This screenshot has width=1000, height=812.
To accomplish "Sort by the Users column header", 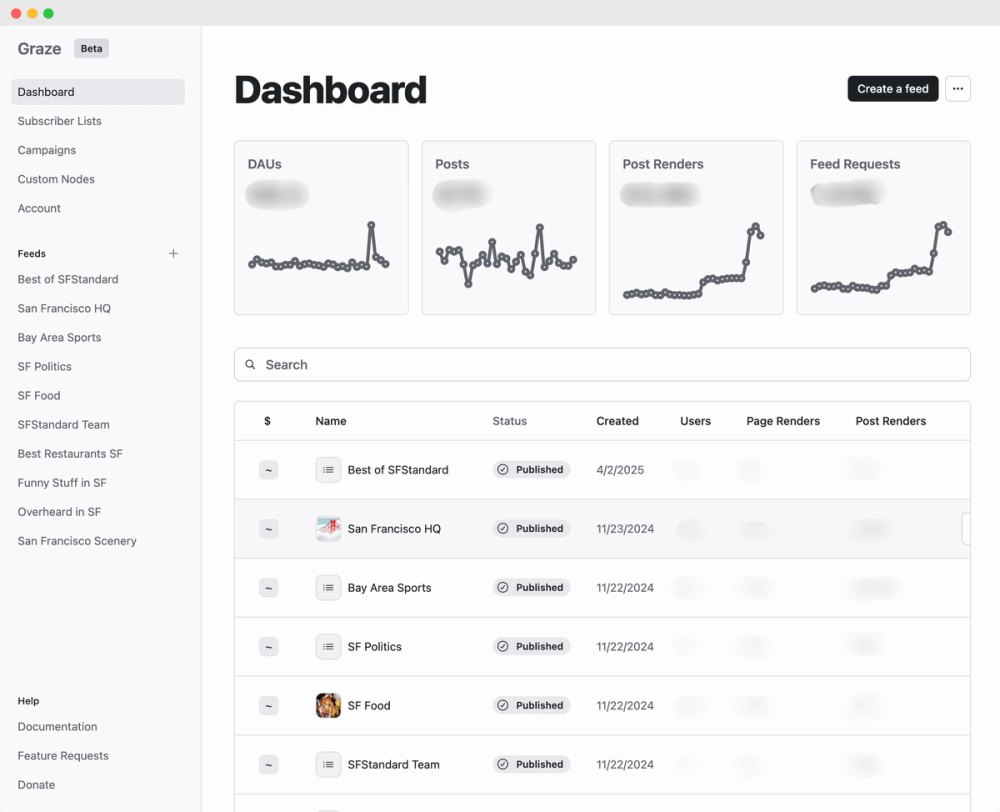I will click(695, 421).
